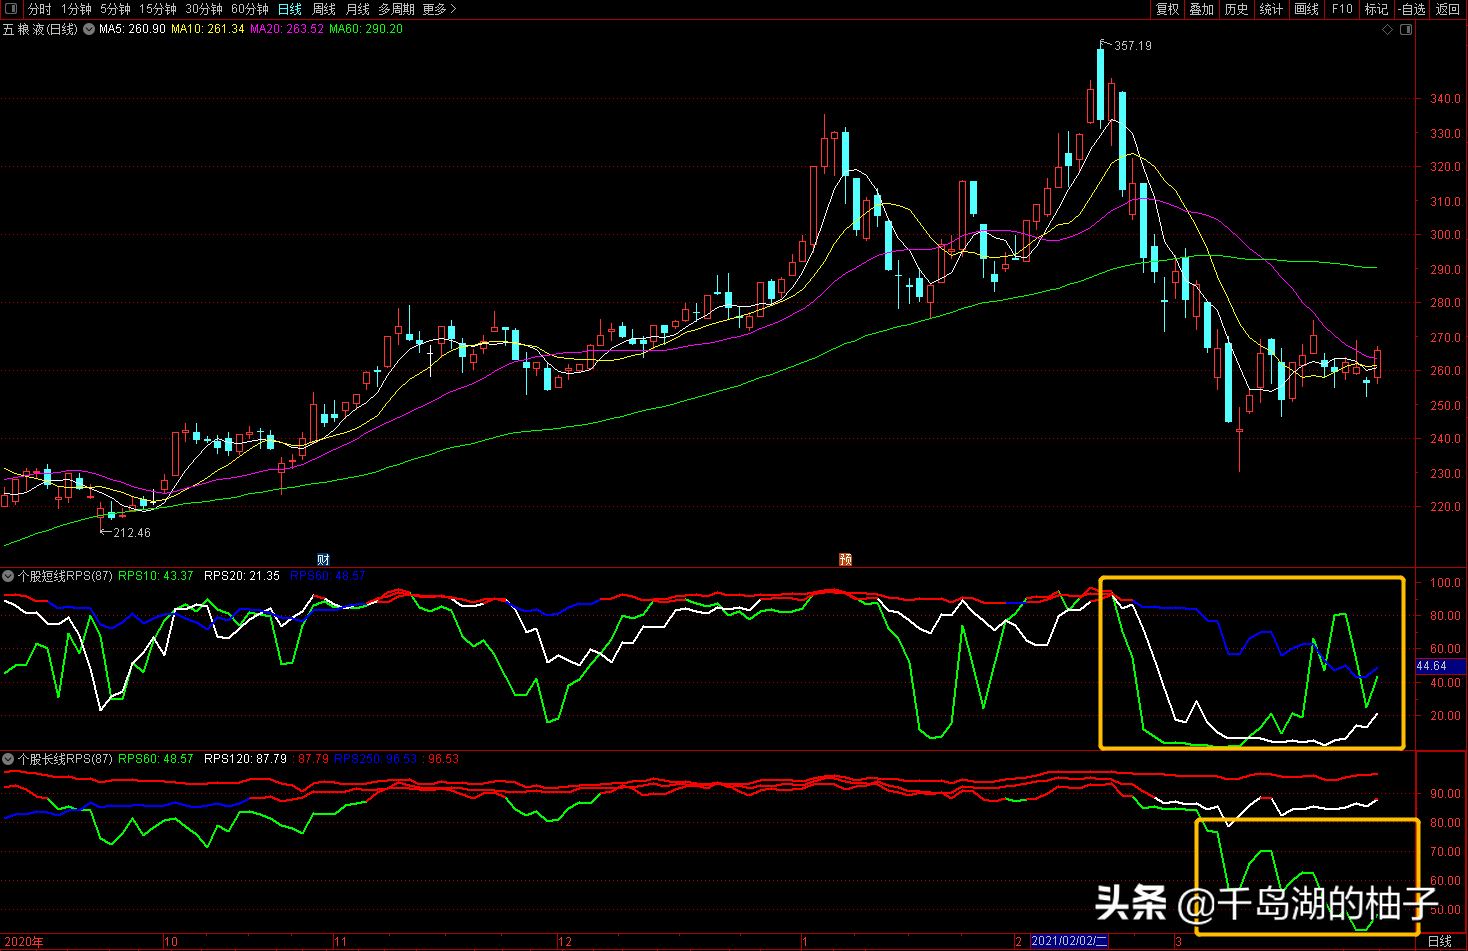The image size is (1468, 951).
Task: Click the 260.0 price axis label
Action: (x=1446, y=371)
